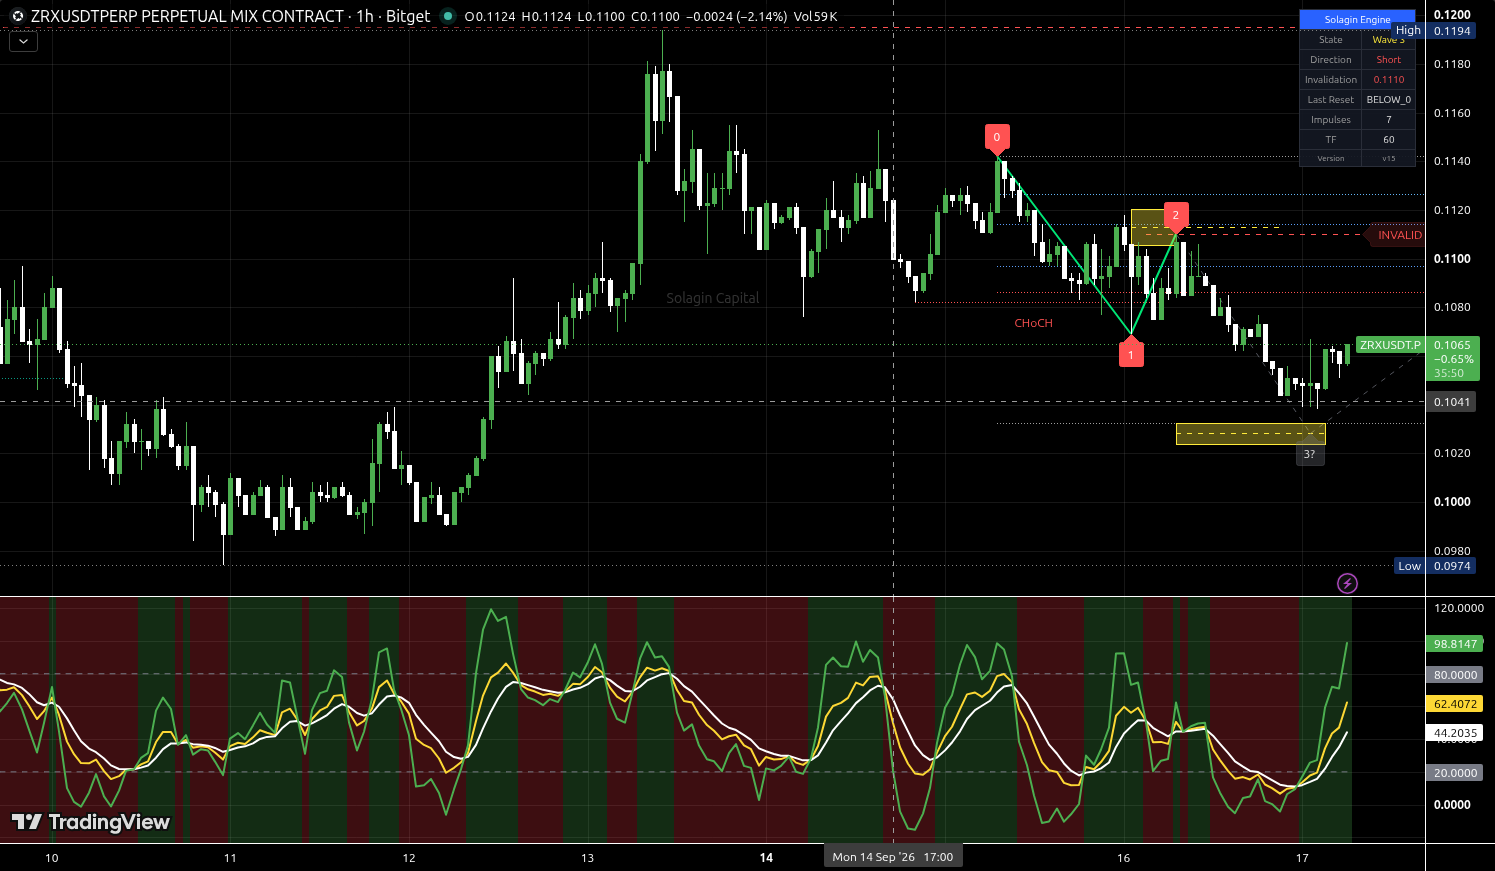Click the 0.1041 price level label
The image size is (1495, 871).
[1452, 402]
